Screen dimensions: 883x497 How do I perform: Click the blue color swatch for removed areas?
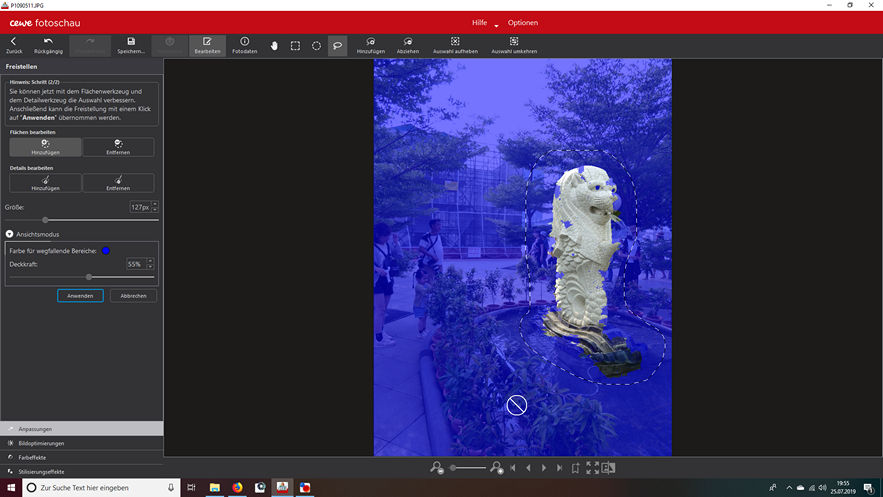click(x=105, y=250)
